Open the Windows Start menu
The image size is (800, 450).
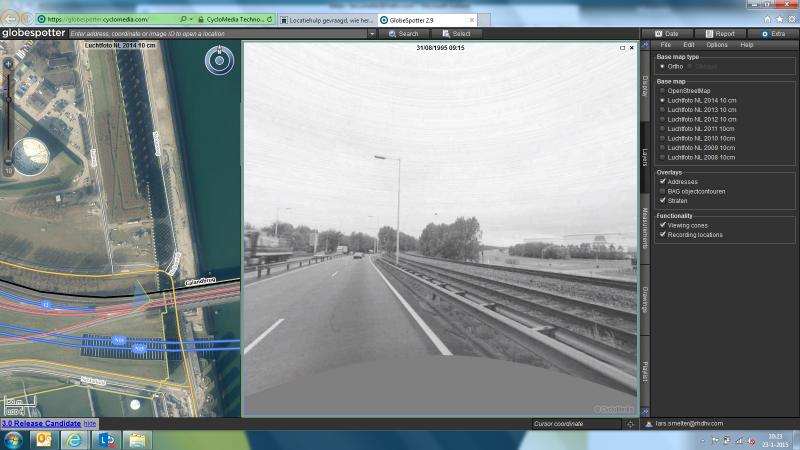[13, 440]
